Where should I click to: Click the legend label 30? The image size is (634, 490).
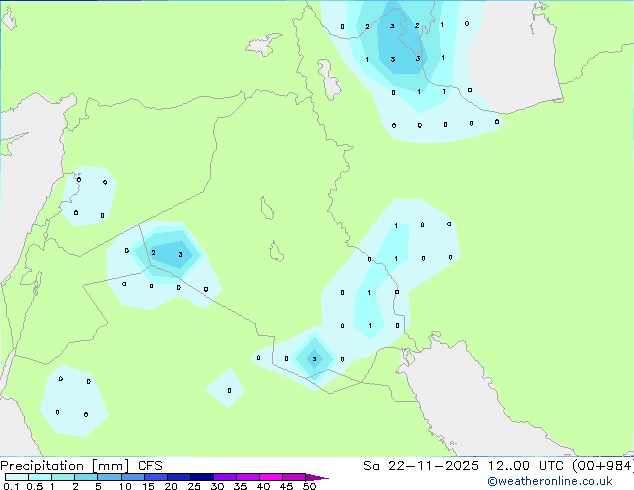[217, 486]
